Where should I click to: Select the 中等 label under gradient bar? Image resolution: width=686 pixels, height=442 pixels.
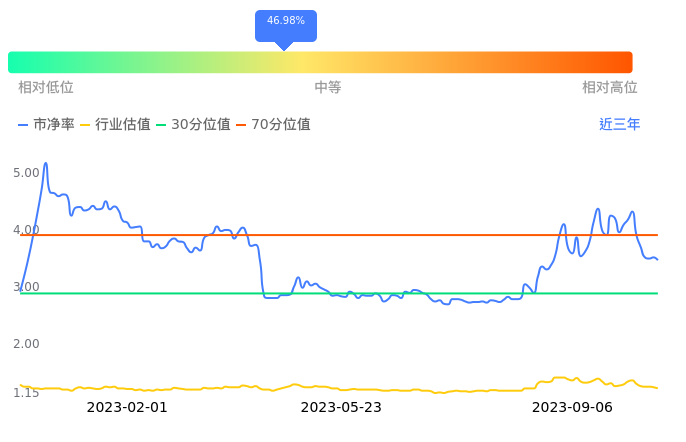coord(328,88)
